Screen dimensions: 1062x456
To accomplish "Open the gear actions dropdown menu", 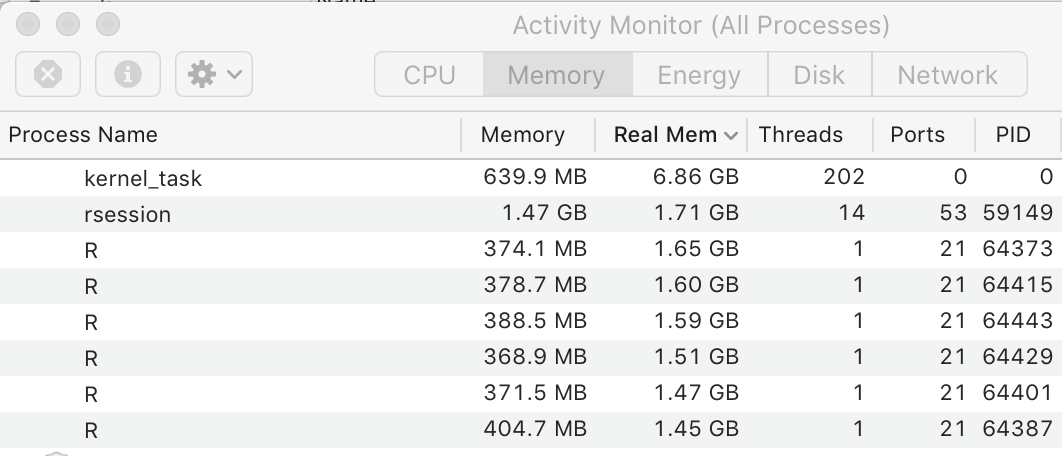I will 214,75.
